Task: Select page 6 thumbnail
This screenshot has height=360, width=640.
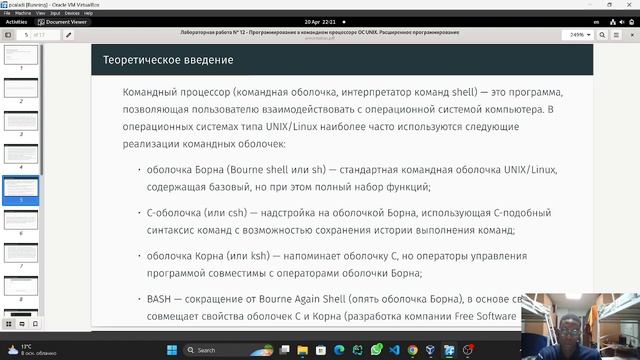Action: coord(21,220)
